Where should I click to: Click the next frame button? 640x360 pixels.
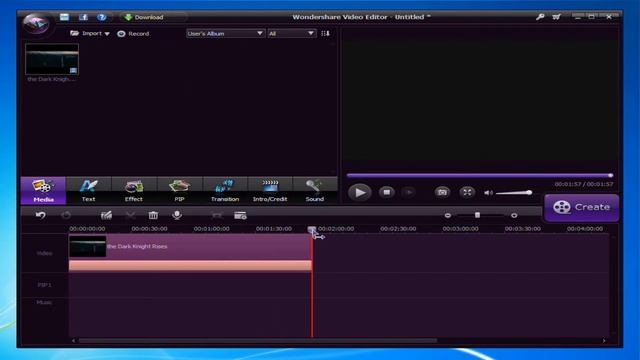coord(409,192)
